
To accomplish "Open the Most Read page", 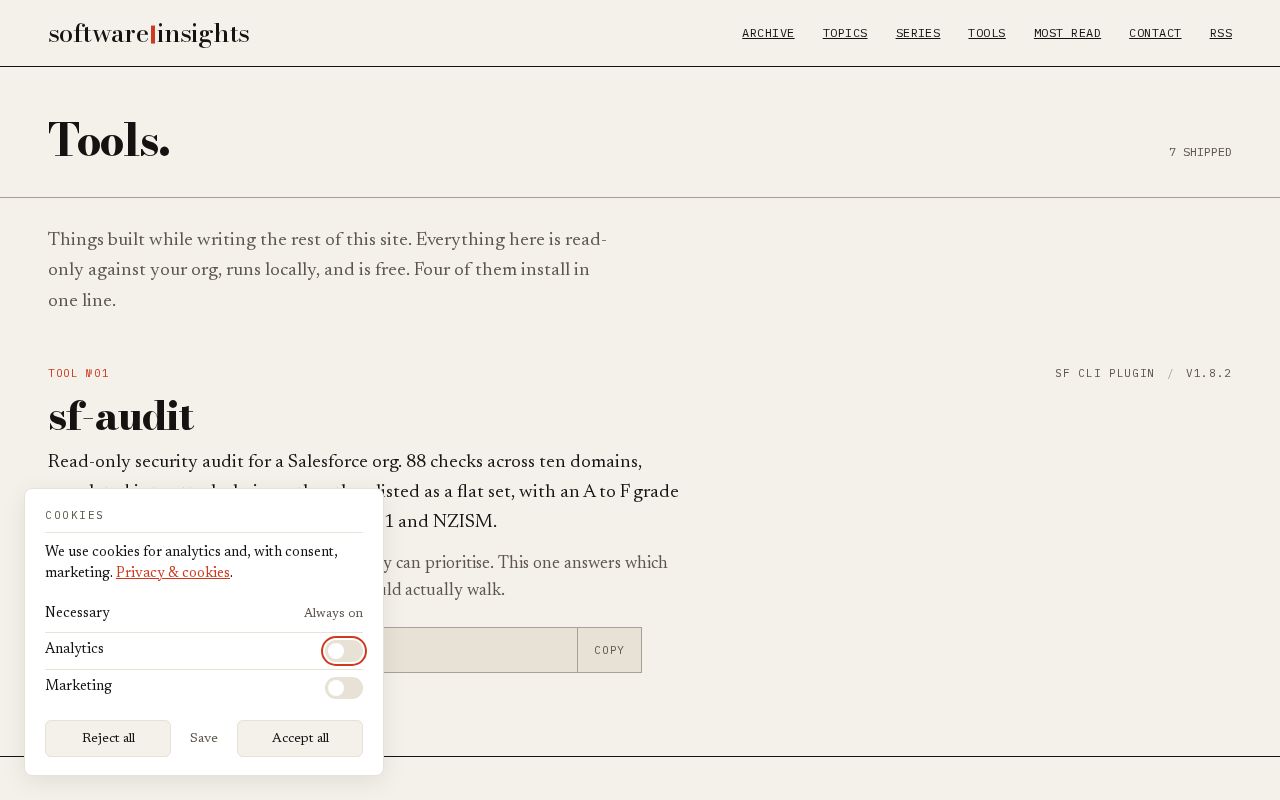I will (1067, 33).
